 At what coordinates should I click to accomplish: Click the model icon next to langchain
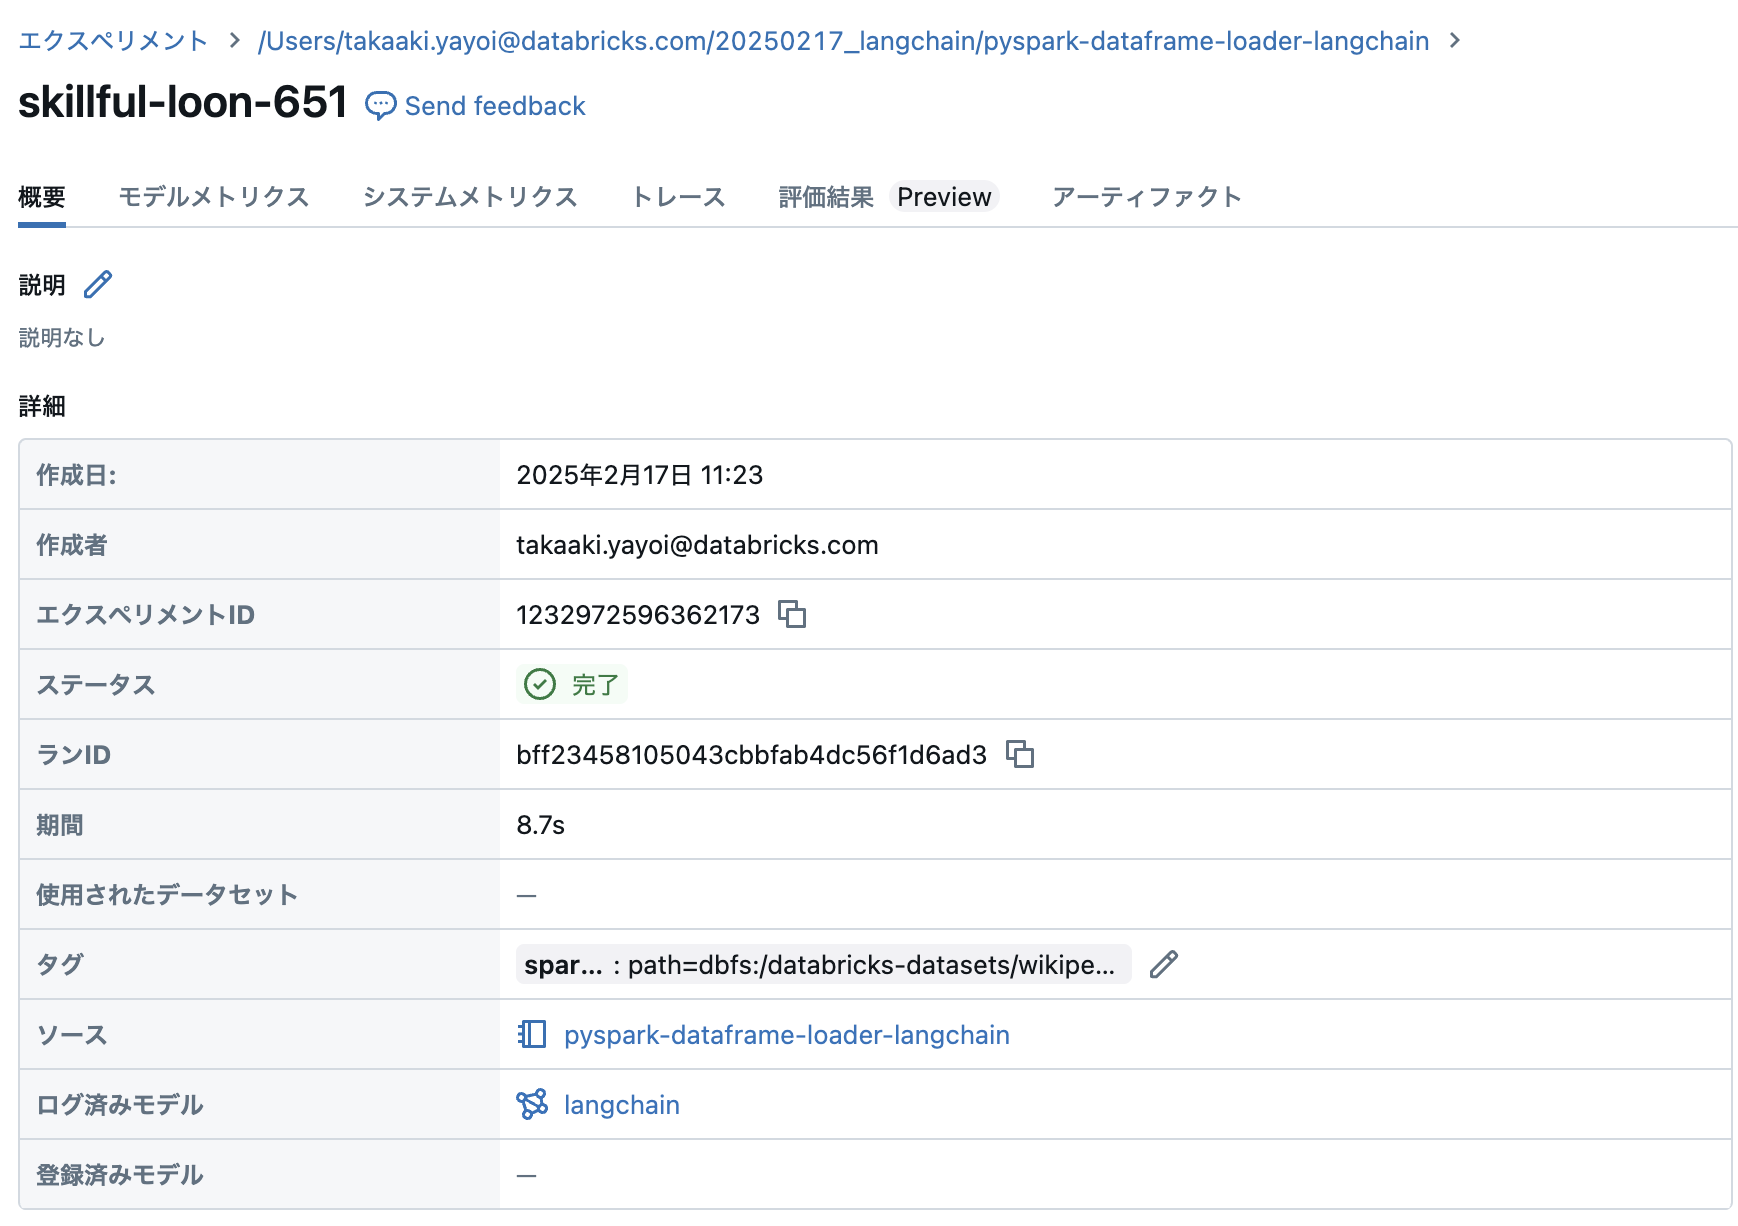(x=533, y=1104)
